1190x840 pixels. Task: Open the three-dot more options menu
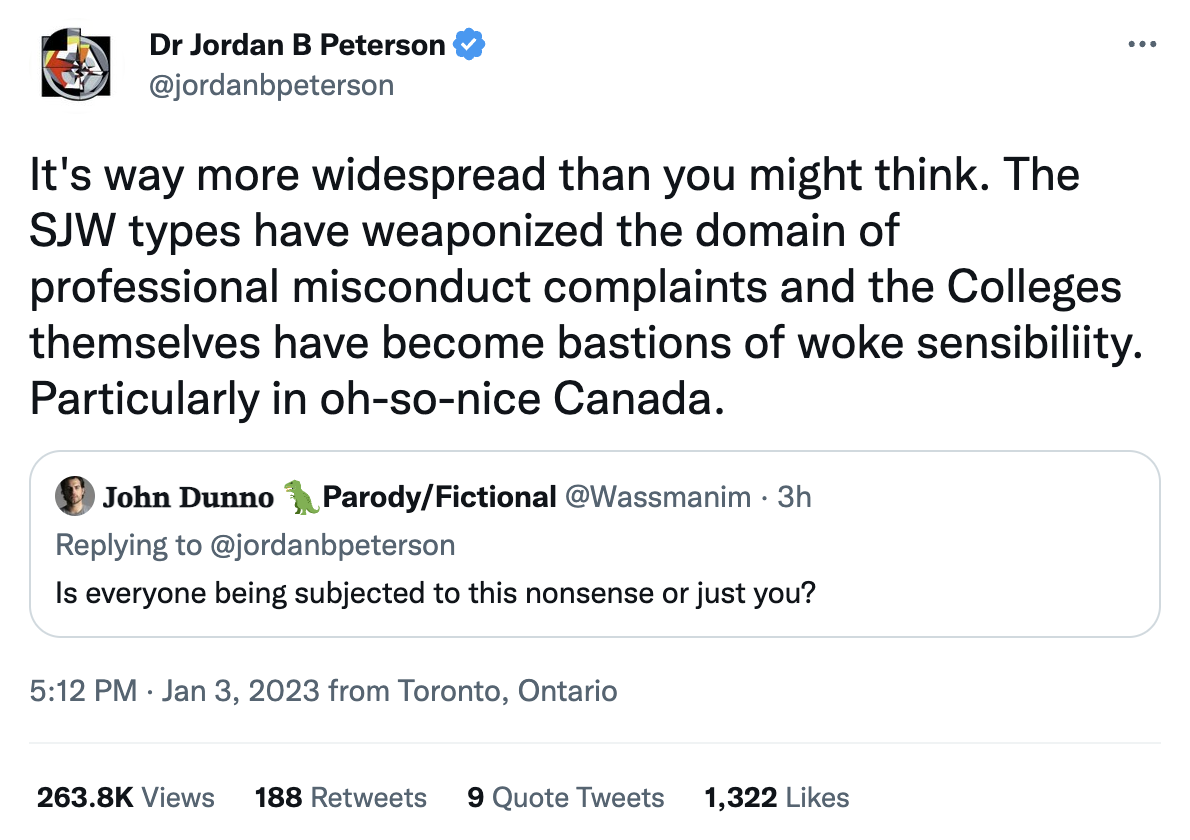(1142, 45)
